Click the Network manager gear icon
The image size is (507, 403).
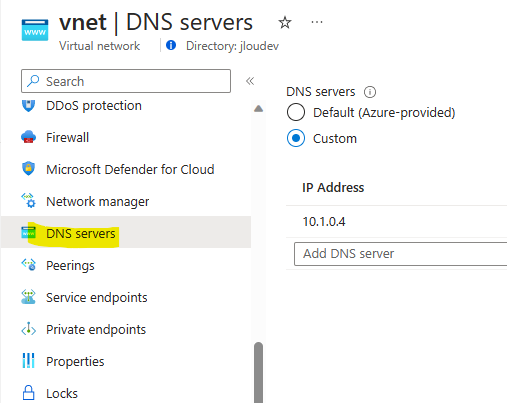tap(28, 201)
